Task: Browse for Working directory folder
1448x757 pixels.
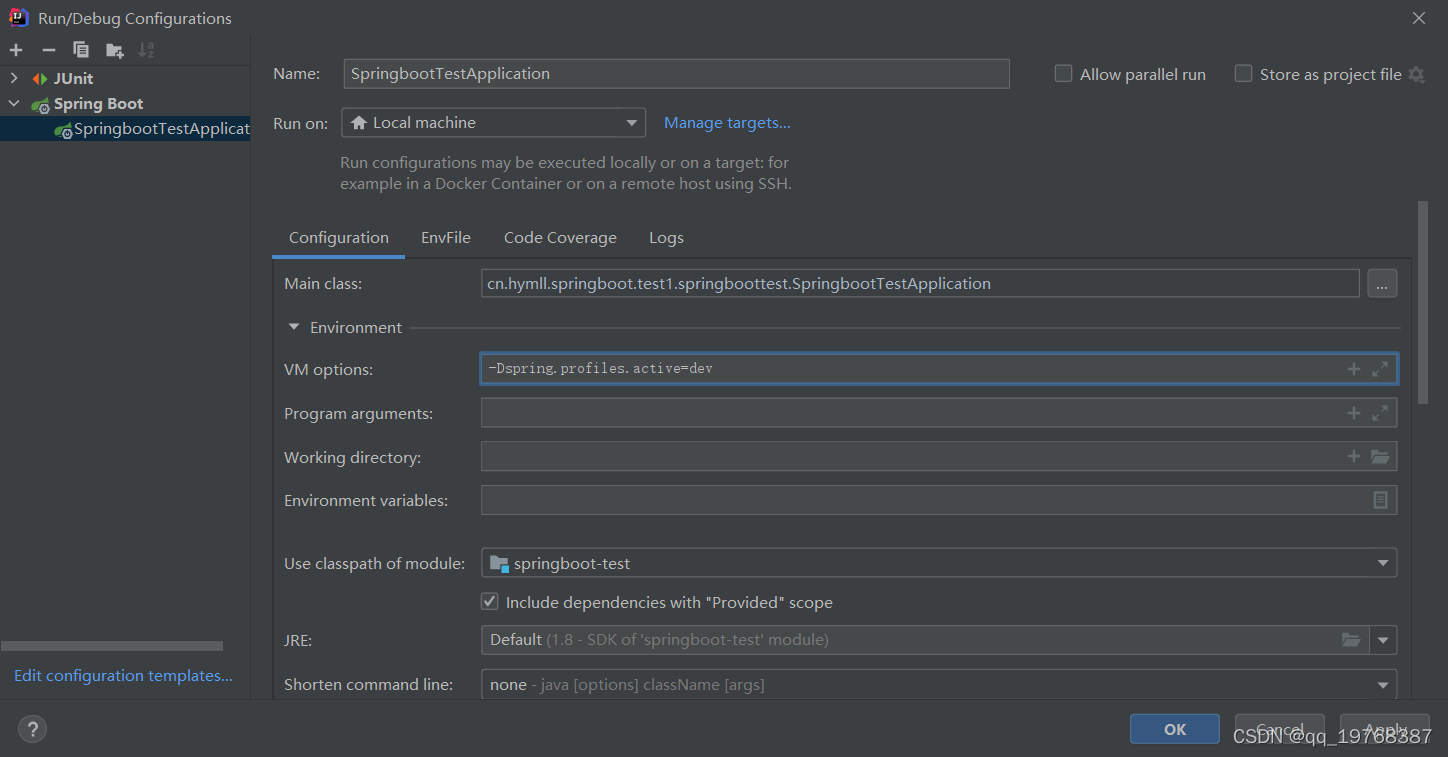Action: [x=1380, y=456]
